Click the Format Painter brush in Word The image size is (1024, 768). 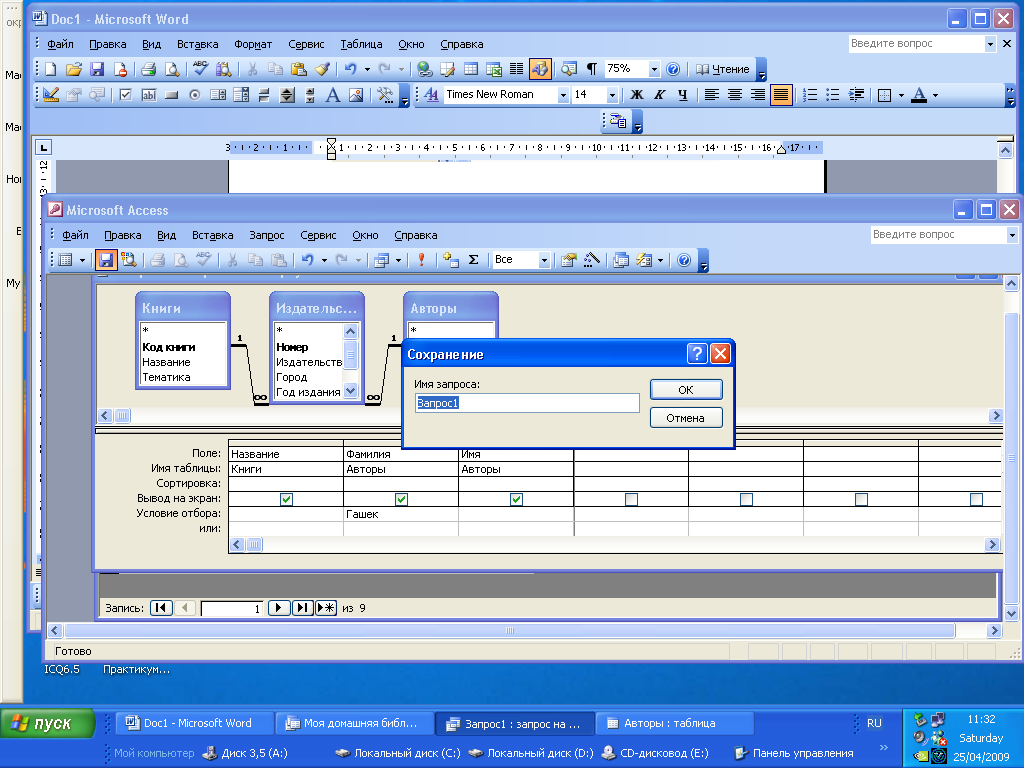click(x=321, y=69)
